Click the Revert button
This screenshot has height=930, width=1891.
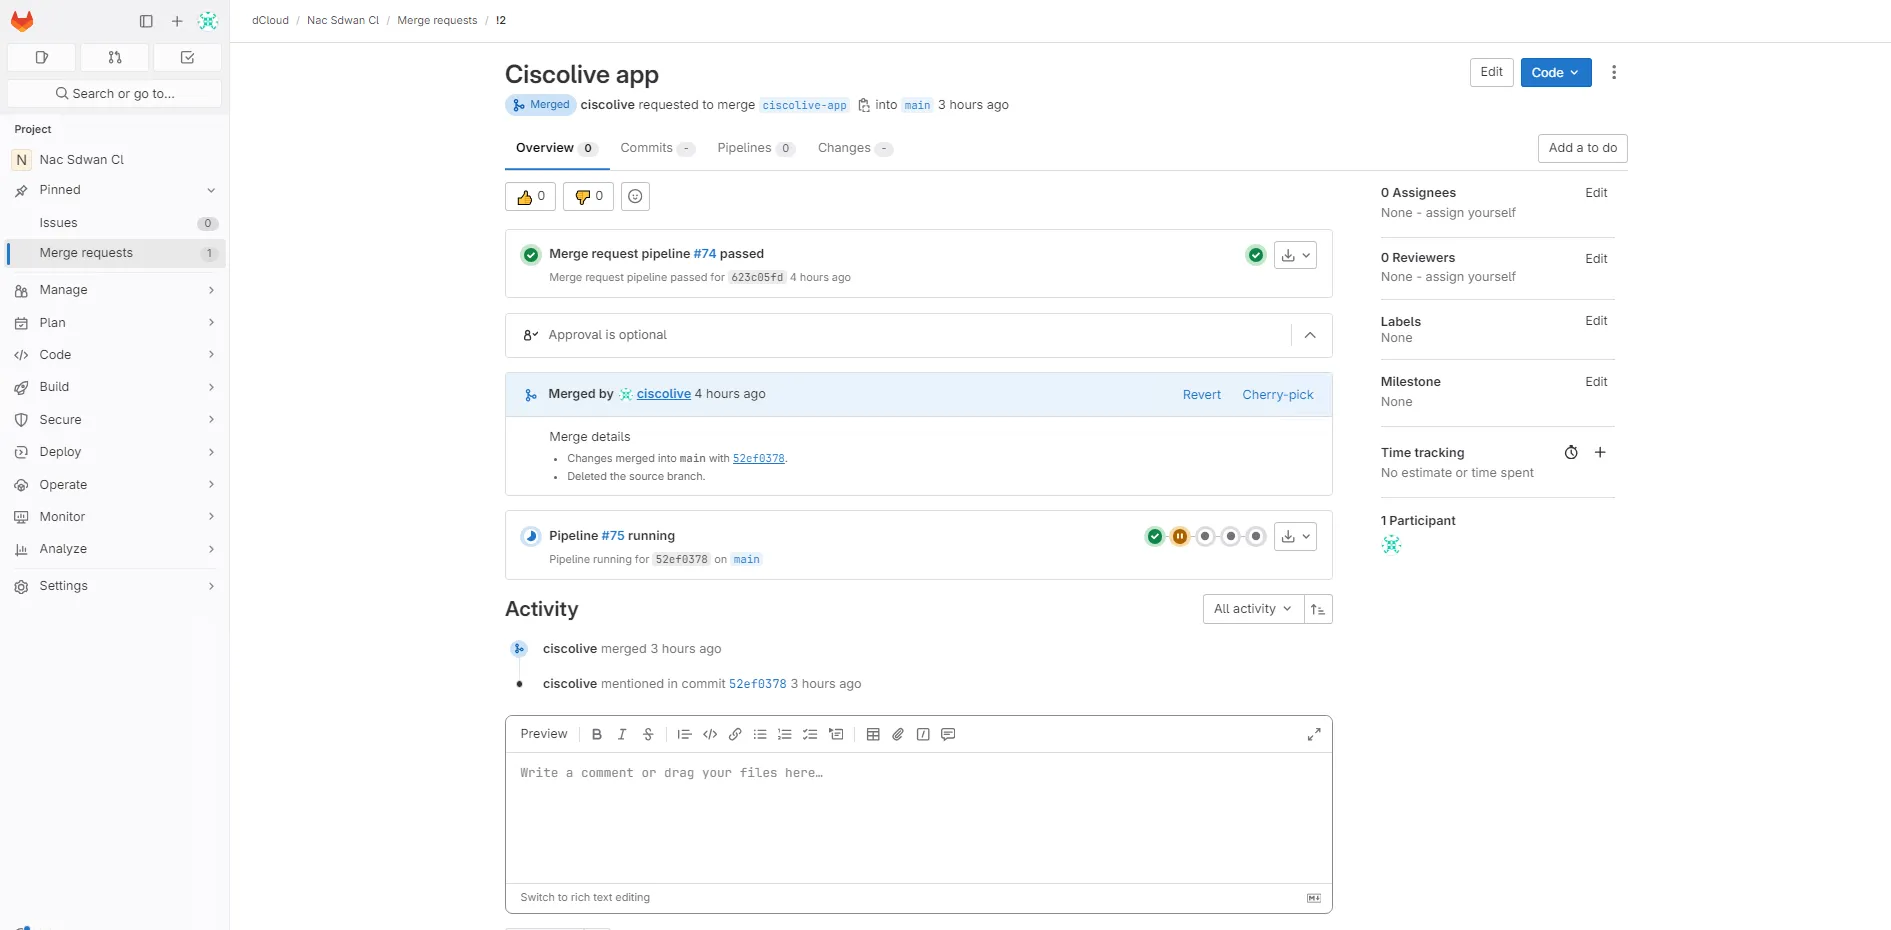pyautogui.click(x=1201, y=395)
